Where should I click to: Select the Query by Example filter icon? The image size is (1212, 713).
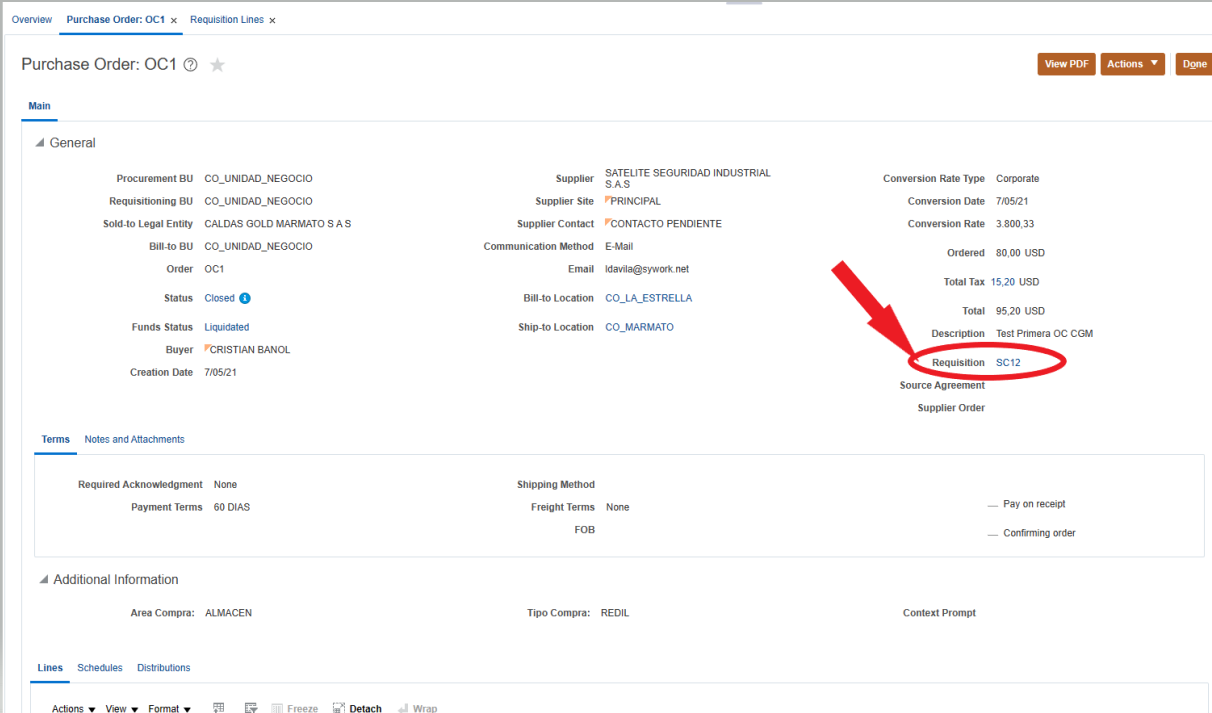pos(251,706)
